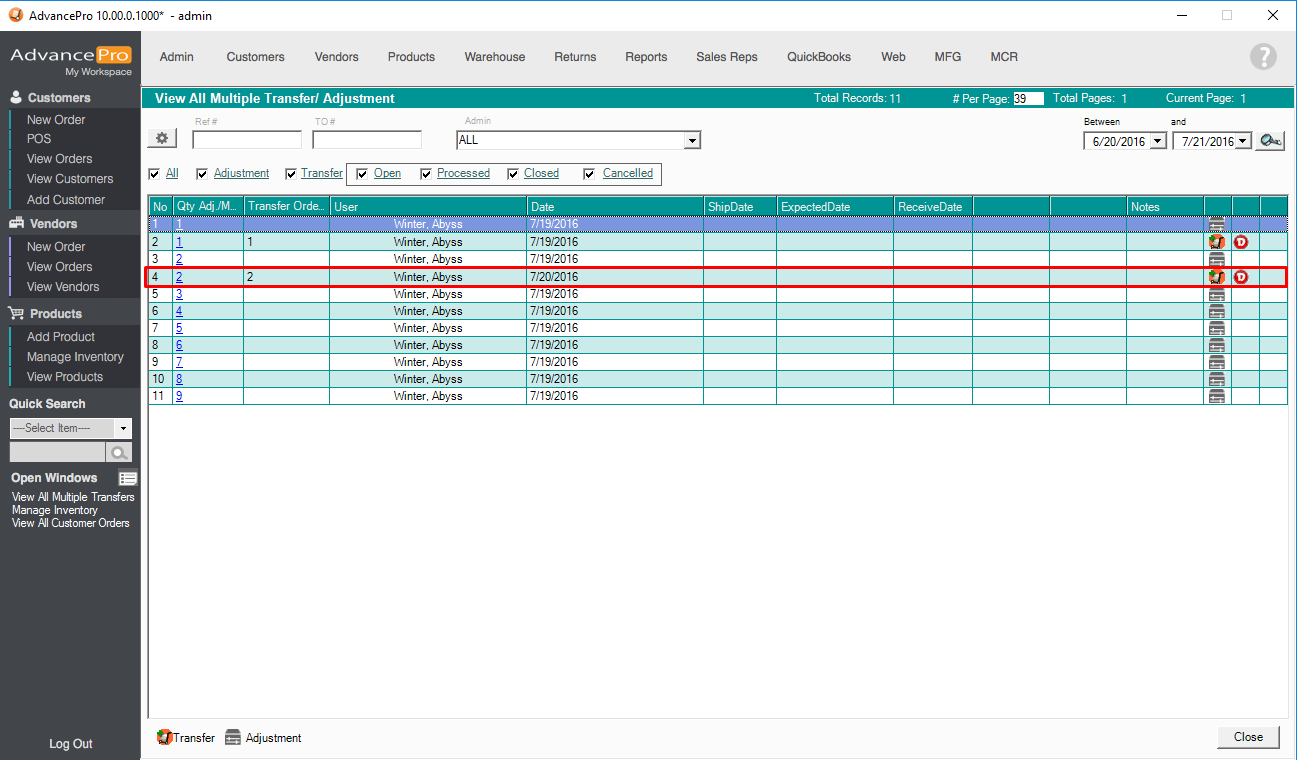Click the adjustment icon in row No 3
Screen dimensions: 1297x760
(x=1217, y=259)
